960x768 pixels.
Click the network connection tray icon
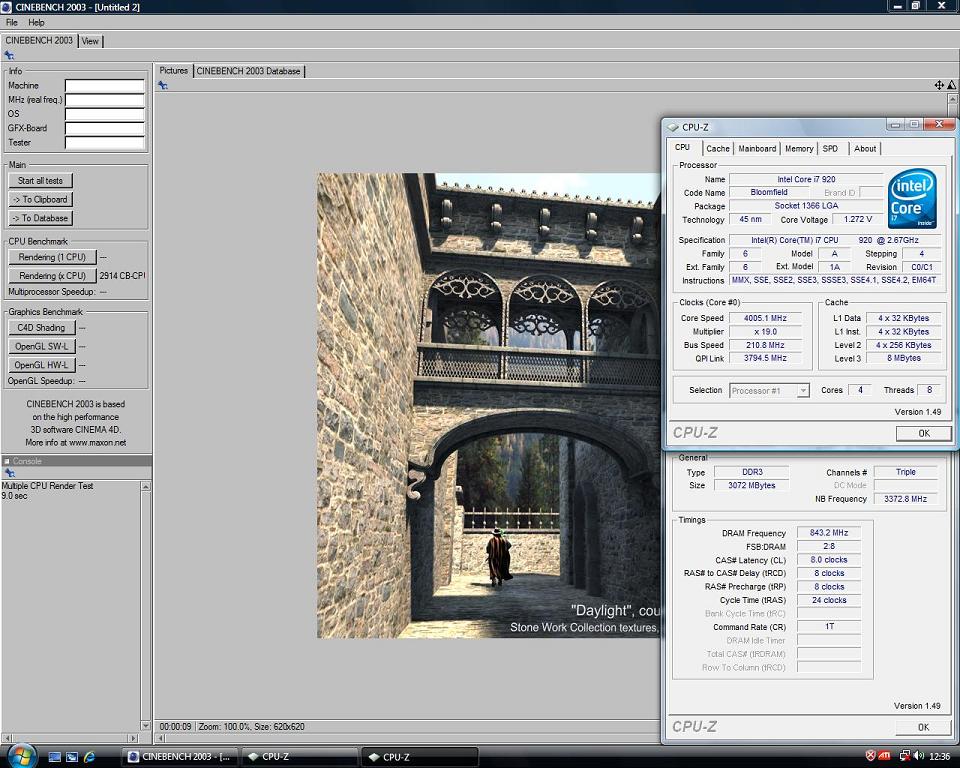point(904,756)
